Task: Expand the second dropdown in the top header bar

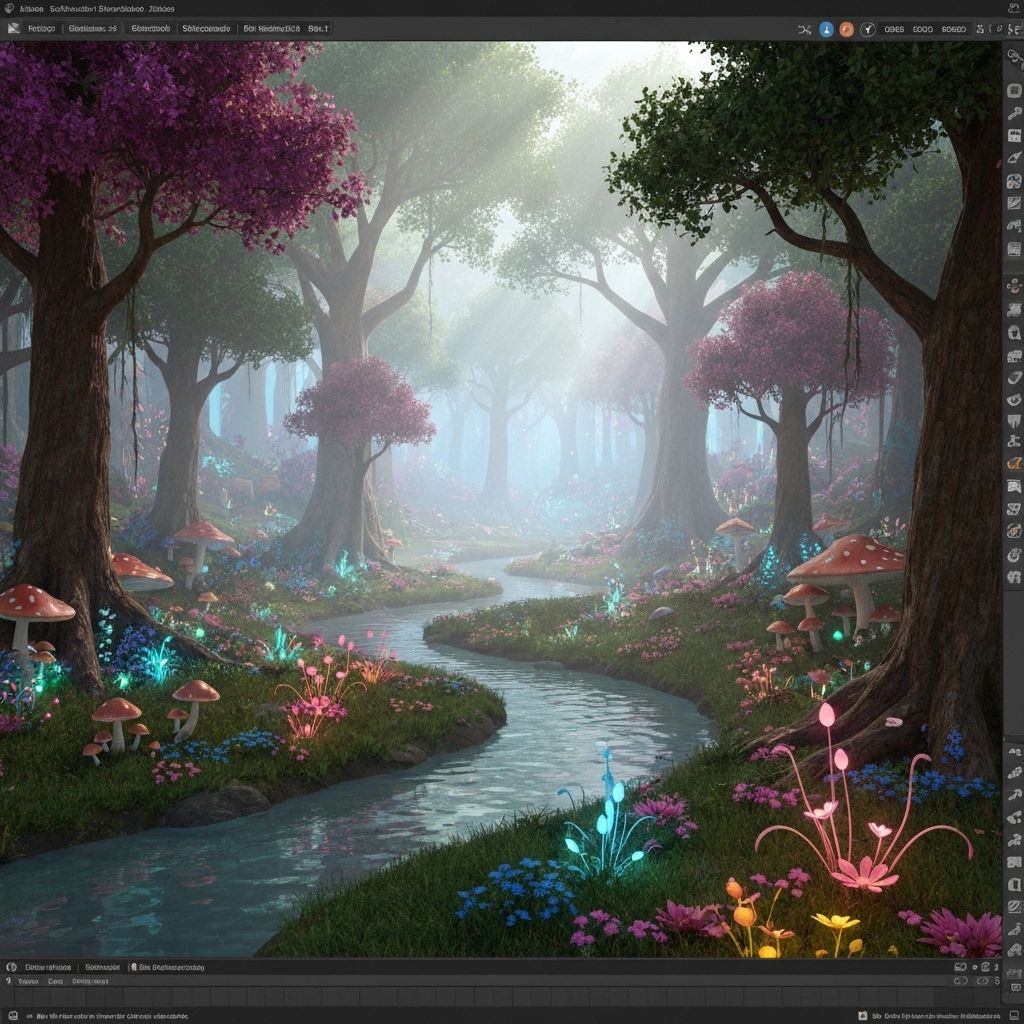Action: click(92, 29)
